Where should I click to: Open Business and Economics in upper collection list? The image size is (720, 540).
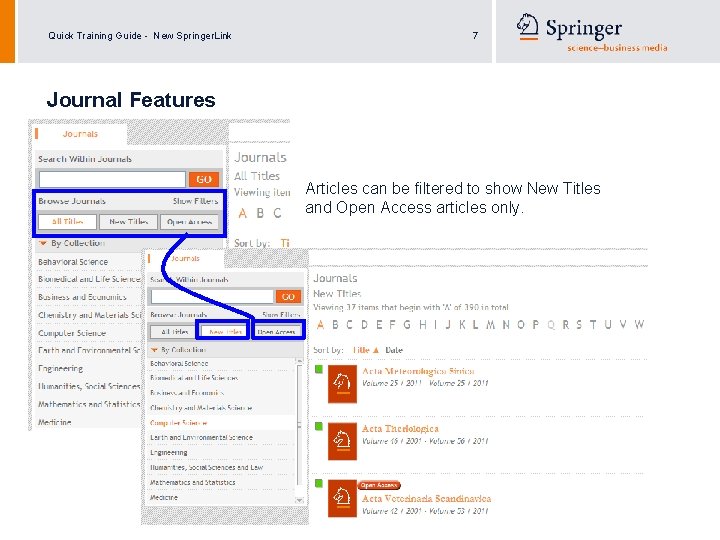point(82,297)
